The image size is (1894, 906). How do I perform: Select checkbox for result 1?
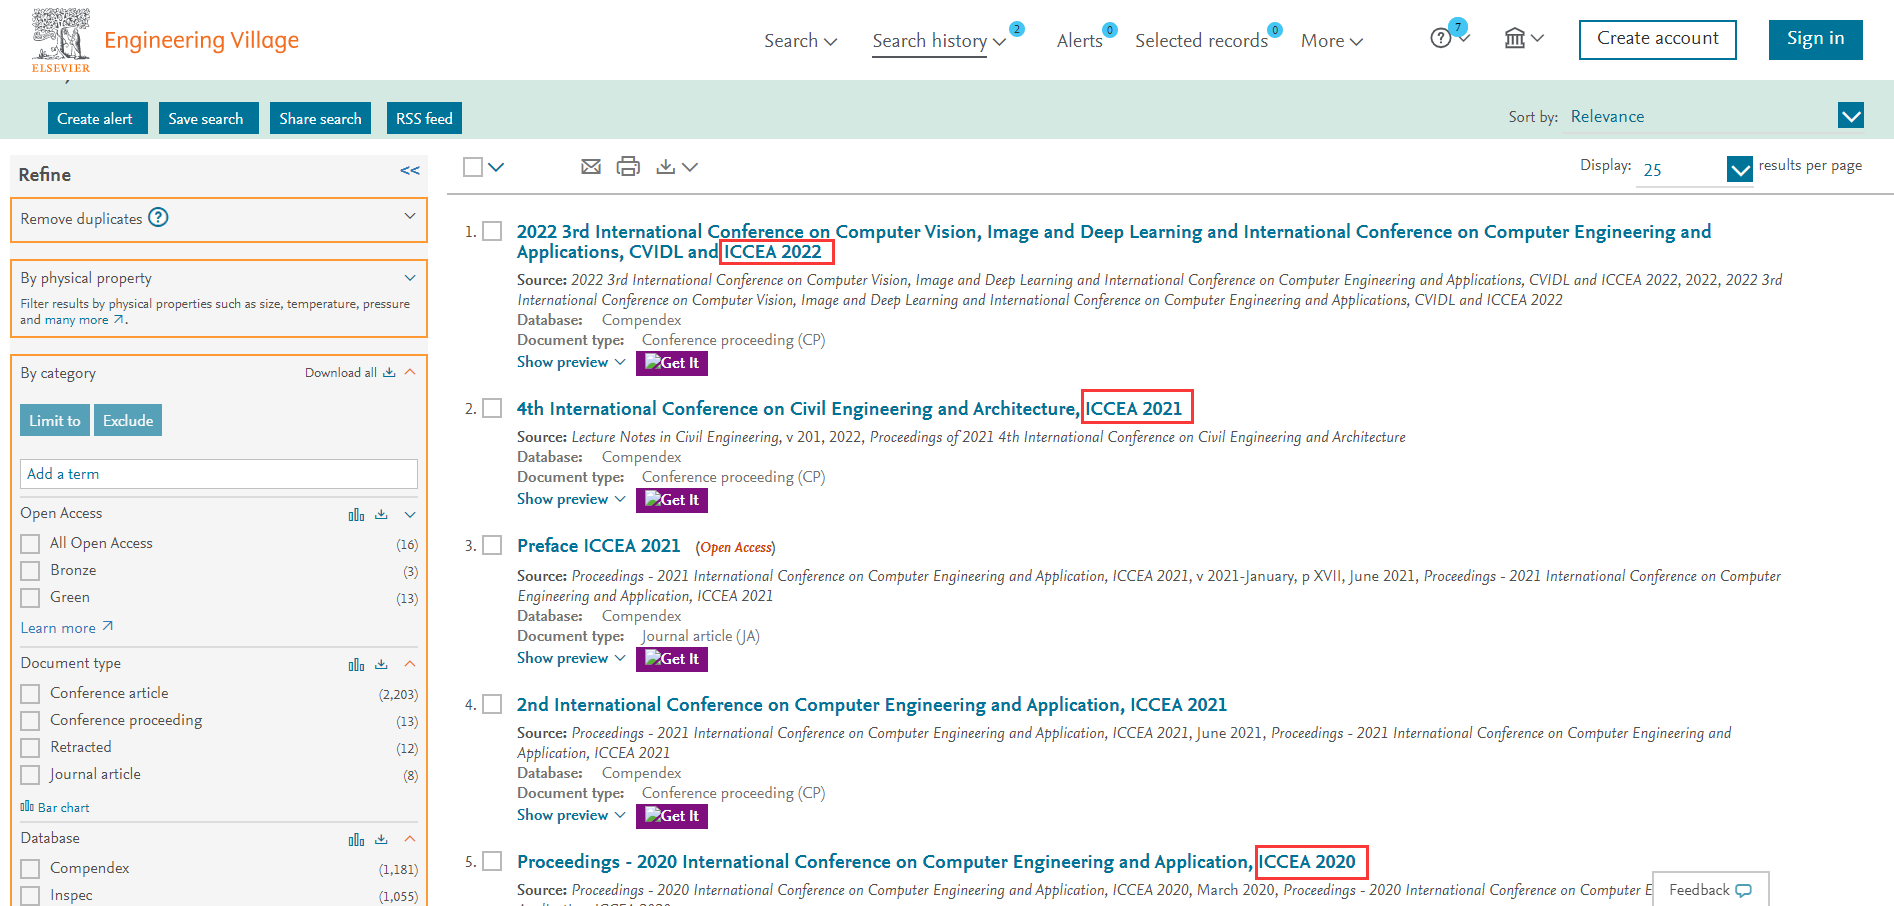click(x=492, y=231)
